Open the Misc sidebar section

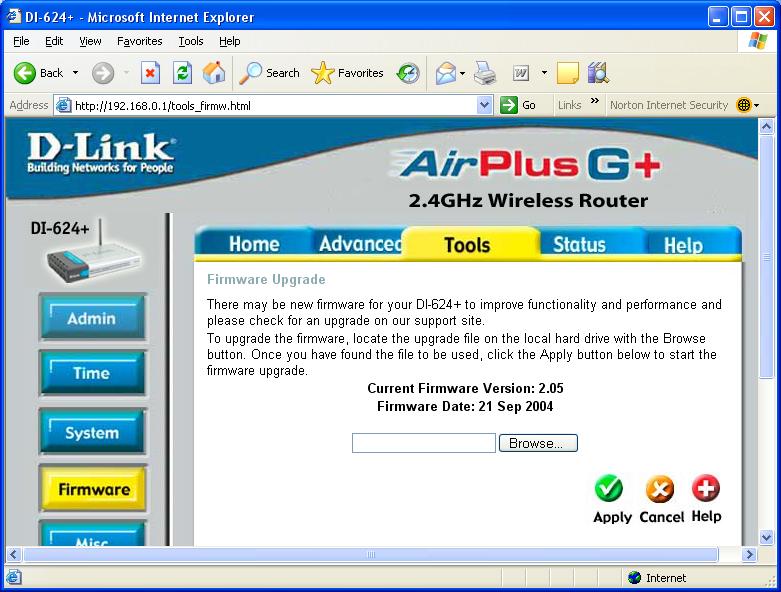(x=92, y=534)
